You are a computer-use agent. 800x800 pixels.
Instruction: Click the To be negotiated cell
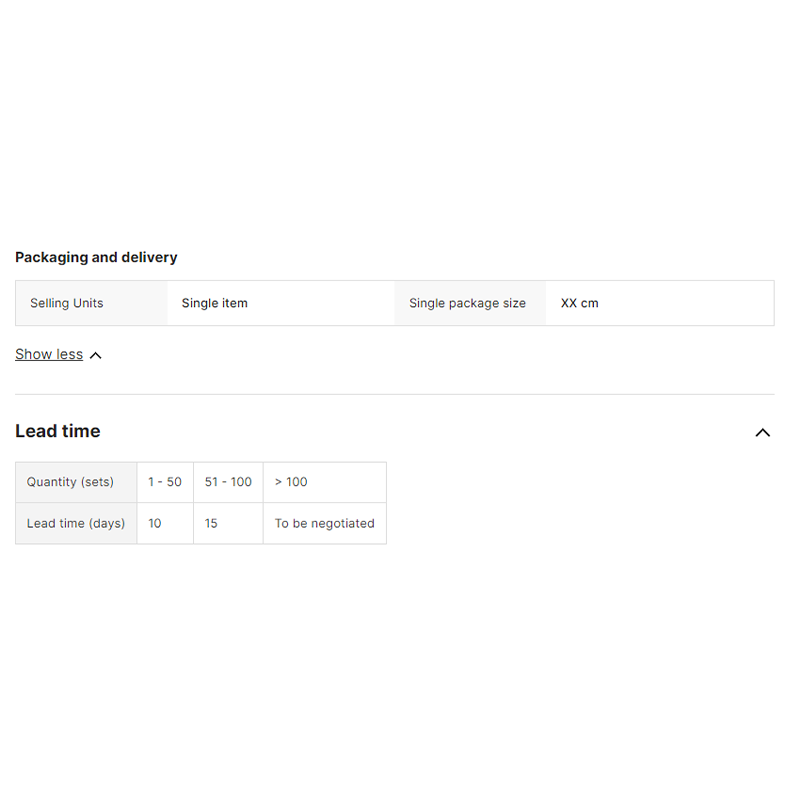point(325,523)
